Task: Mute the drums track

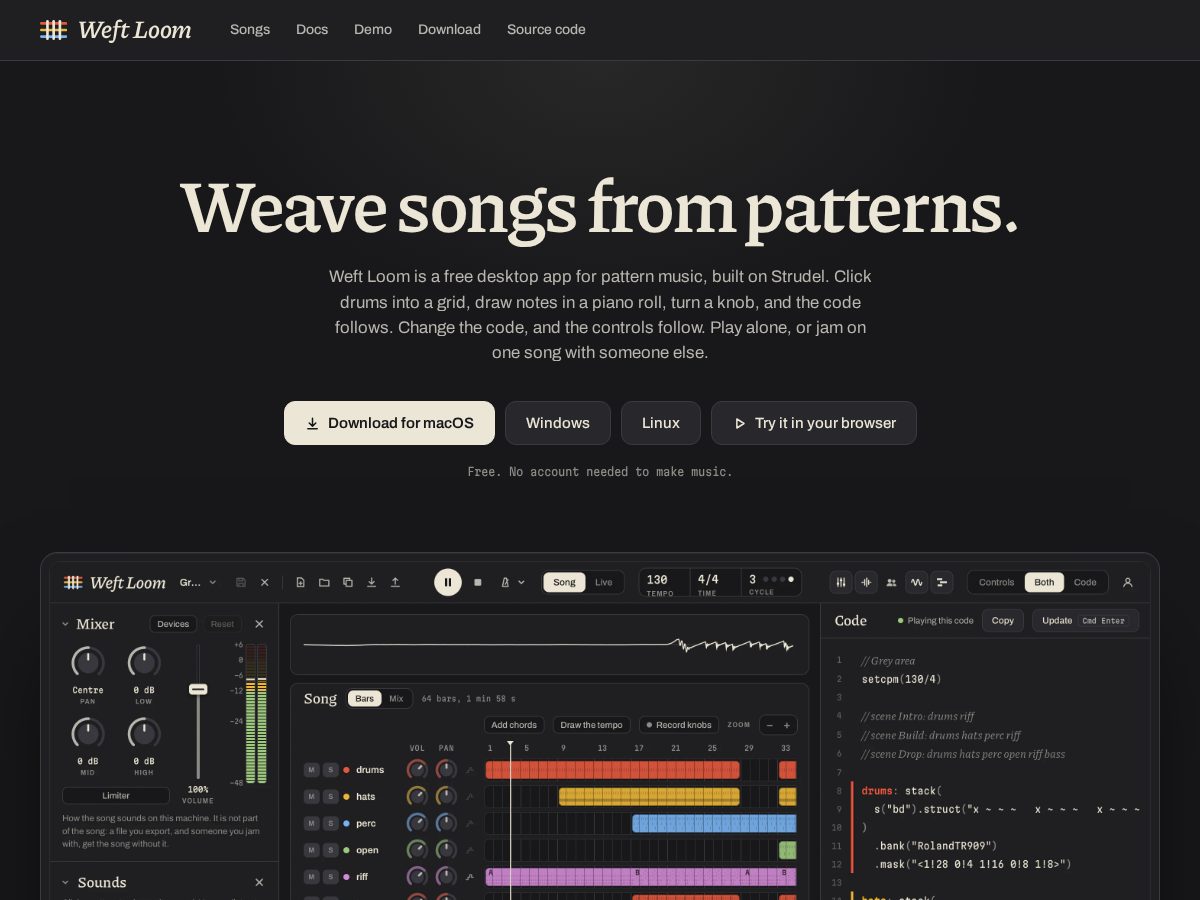Action: [x=312, y=770]
